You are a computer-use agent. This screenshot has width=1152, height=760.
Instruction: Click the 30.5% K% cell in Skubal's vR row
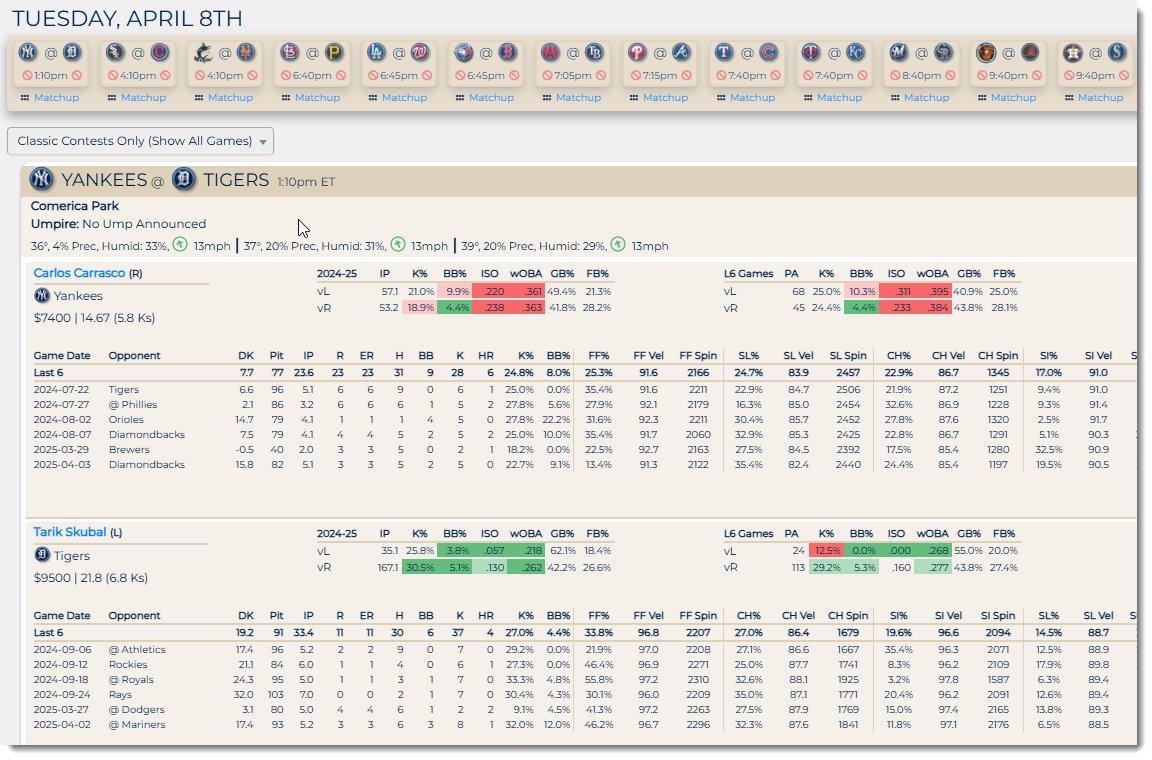(x=420, y=567)
